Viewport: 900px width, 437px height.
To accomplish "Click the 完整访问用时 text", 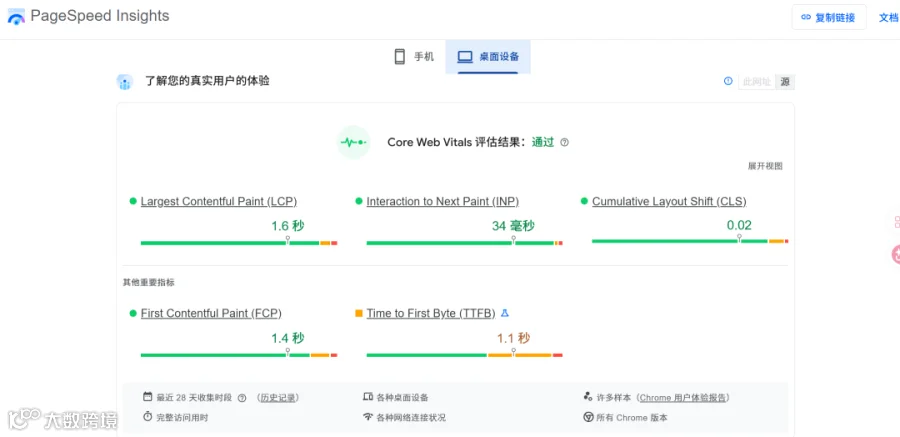I will click(x=183, y=417).
